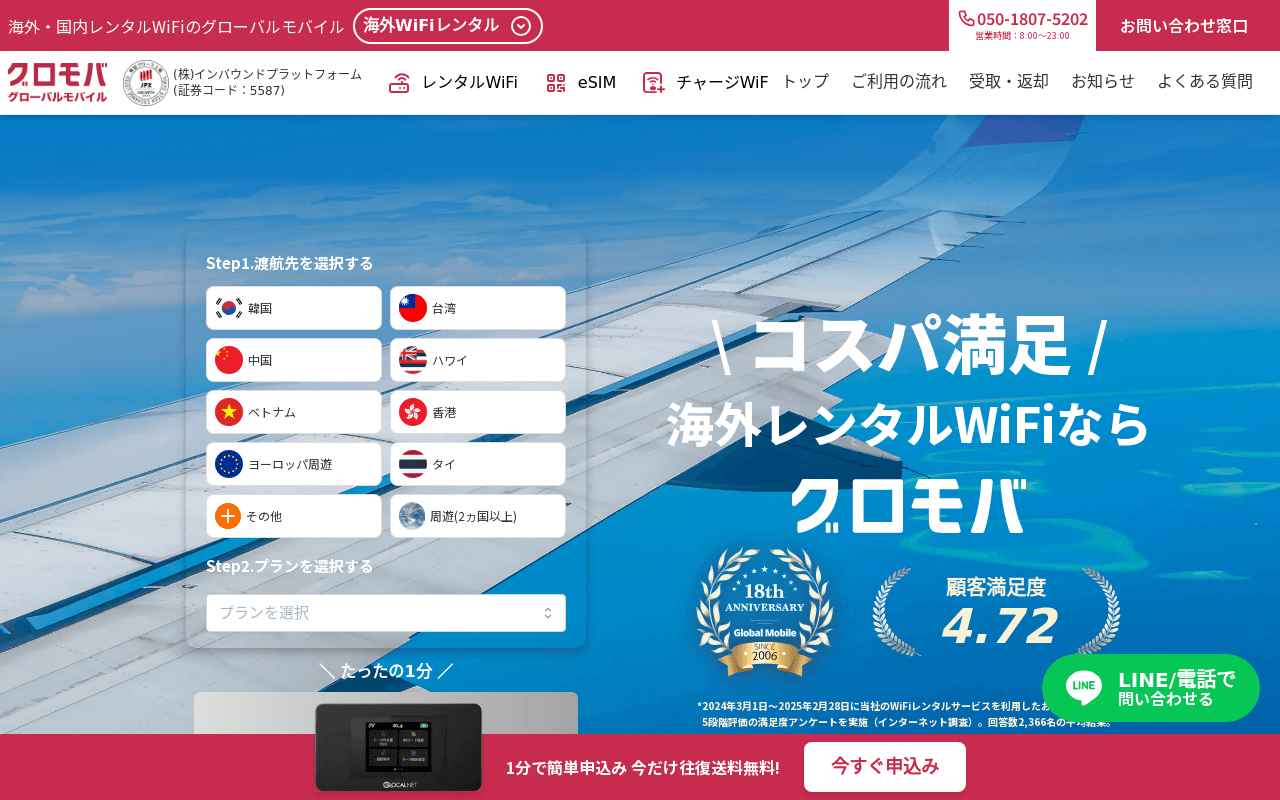Click the Hong Kong flag icon
Screen dimensions: 1280x800
click(x=413, y=412)
